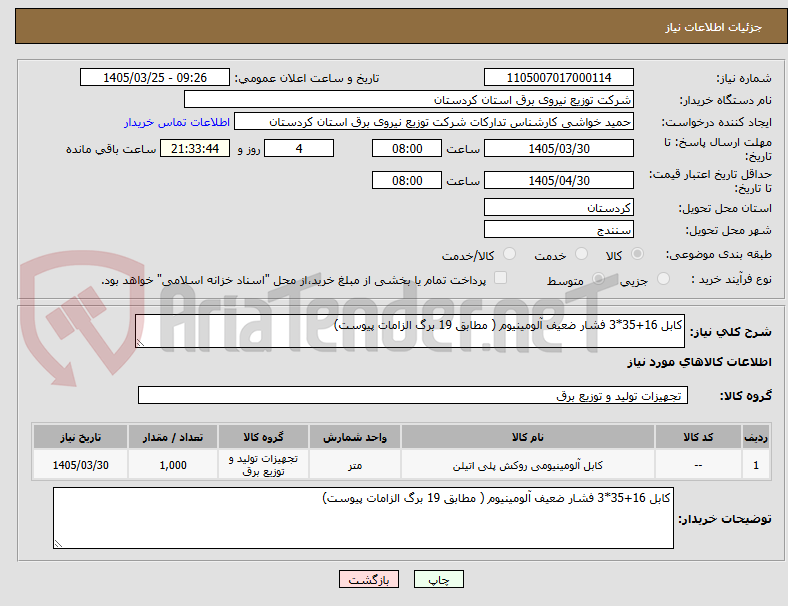This screenshot has width=788, height=606.
Task: Click the نام کالا column header
Action: 528,437
